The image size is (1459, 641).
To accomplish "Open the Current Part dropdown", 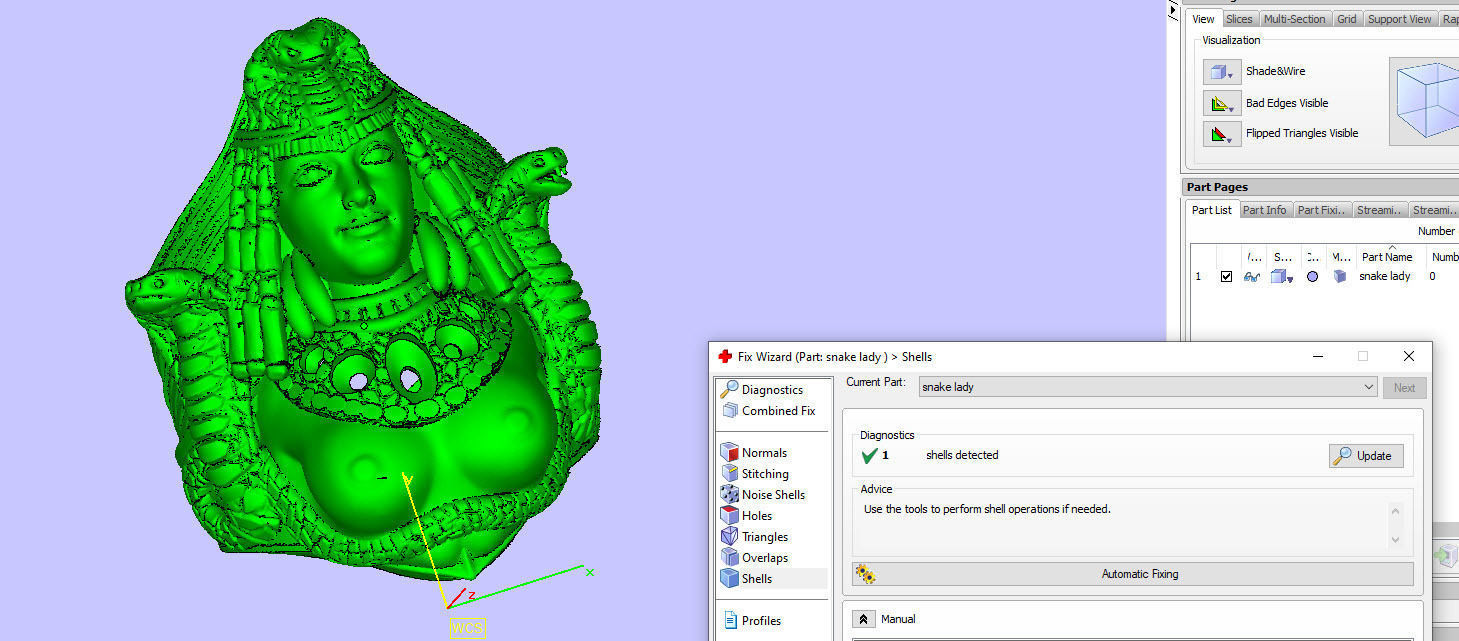I will [1148, 387].
